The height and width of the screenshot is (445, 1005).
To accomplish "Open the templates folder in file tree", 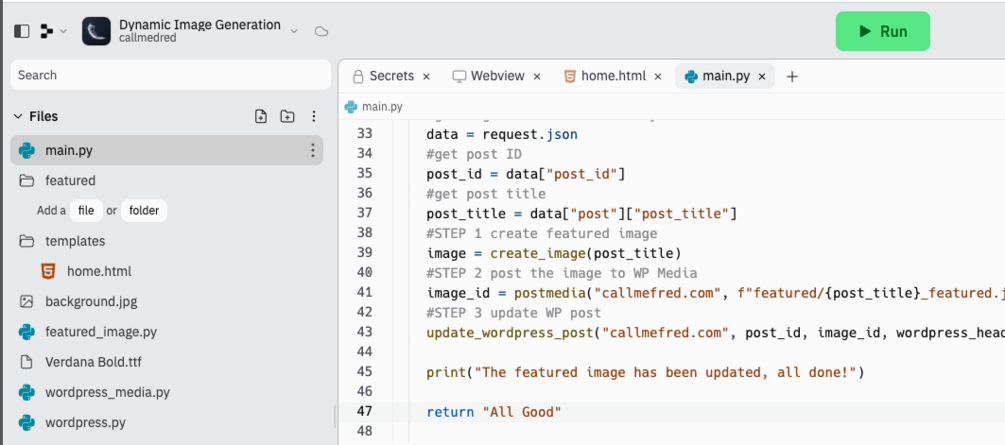I will (74, 241).
